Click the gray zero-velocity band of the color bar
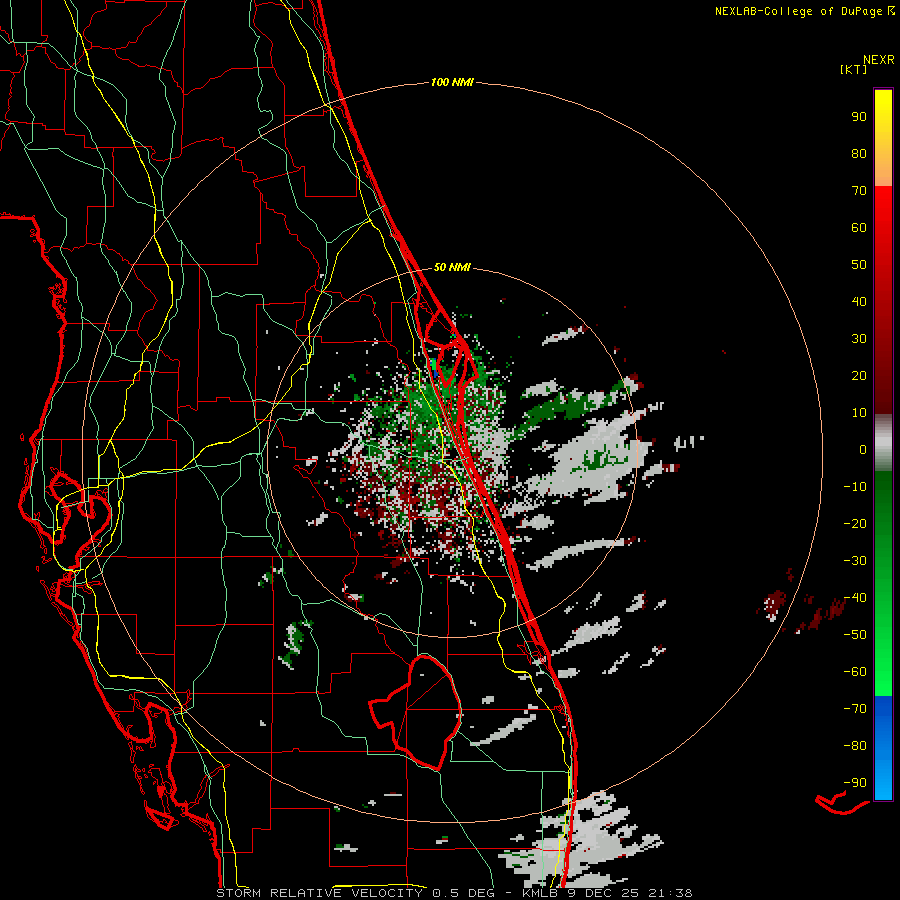This screenshot has width=900, height=900. click(883, 443)
